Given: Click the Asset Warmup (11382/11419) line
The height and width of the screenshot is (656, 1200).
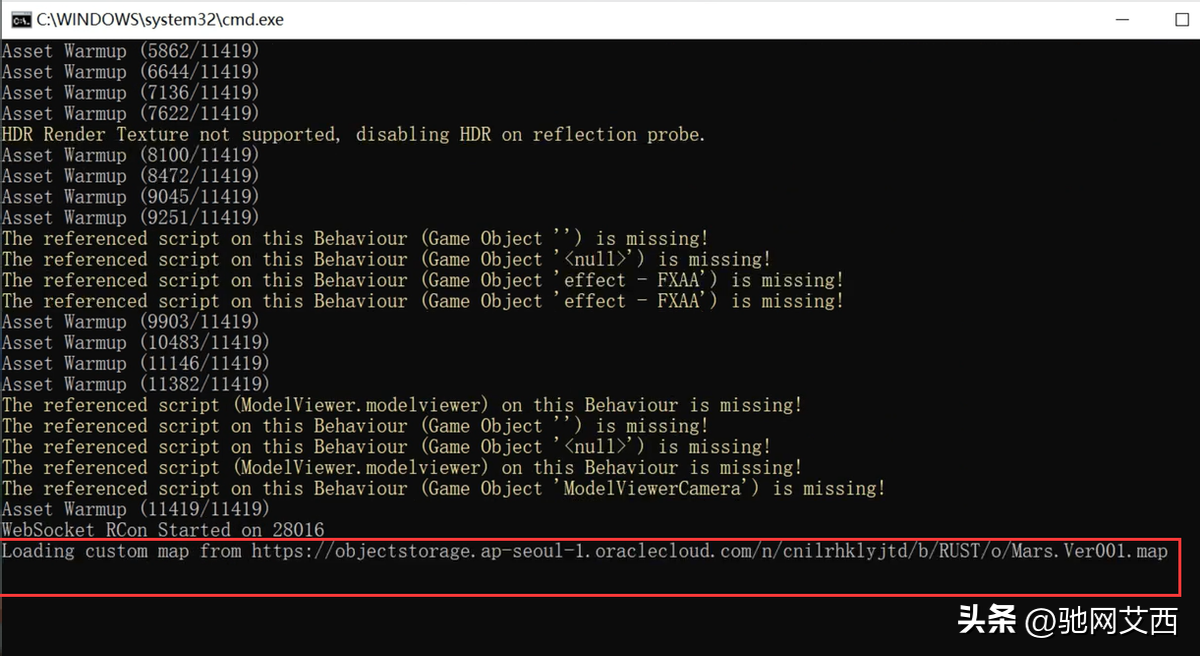Looking at the screenshot, I should click(135, 384).
